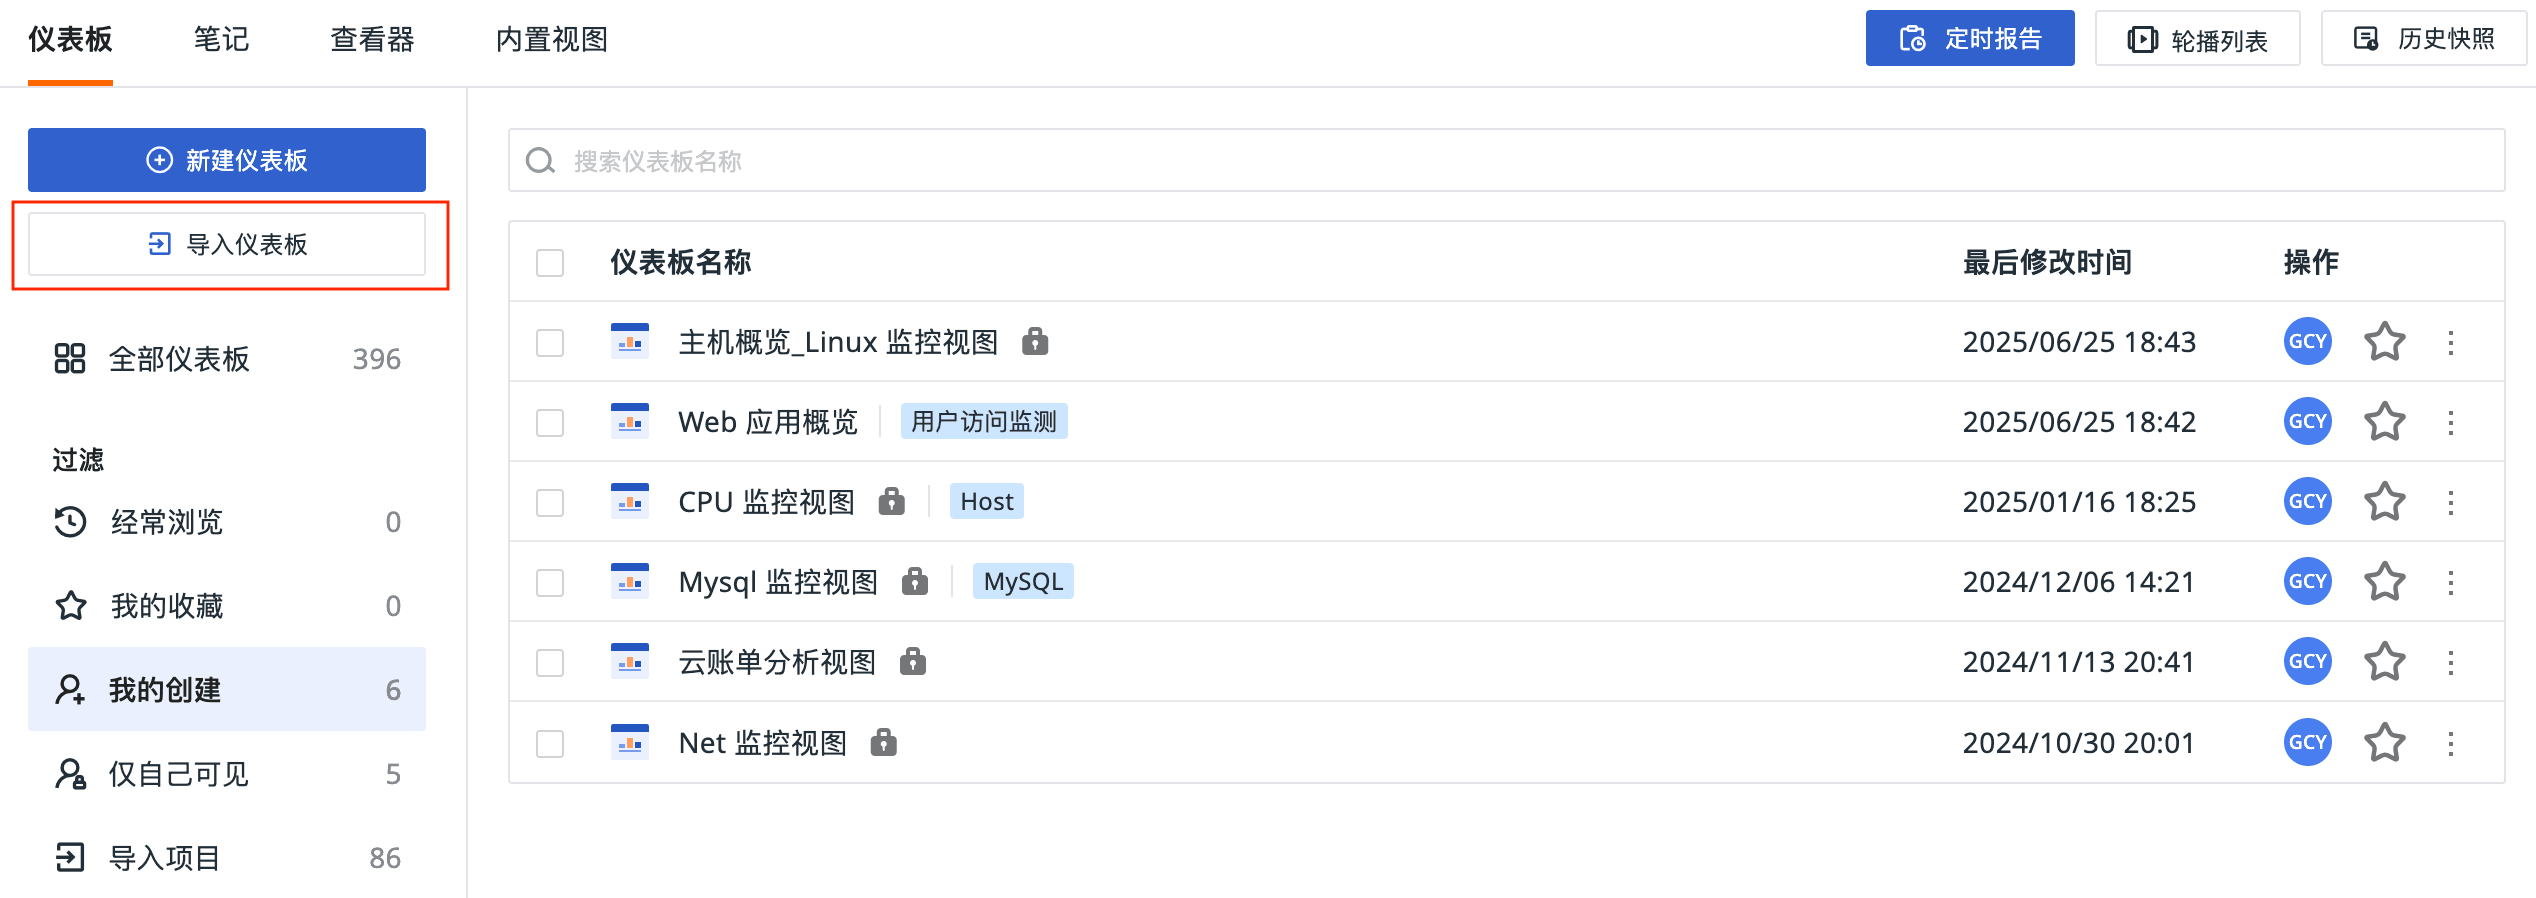Focus the 搜索仪表板名称 search field
This screenshot has height=898, width=2536.
pos(1500,160)
